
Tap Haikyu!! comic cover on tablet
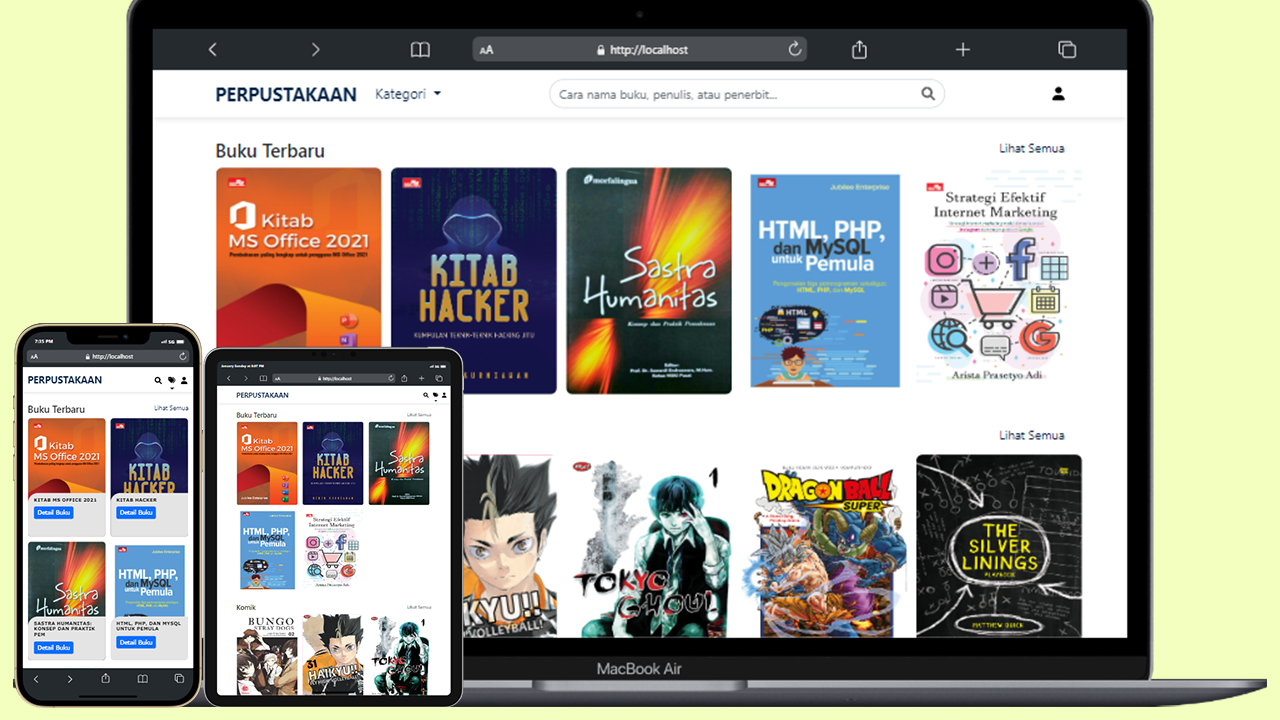[333, 655]
